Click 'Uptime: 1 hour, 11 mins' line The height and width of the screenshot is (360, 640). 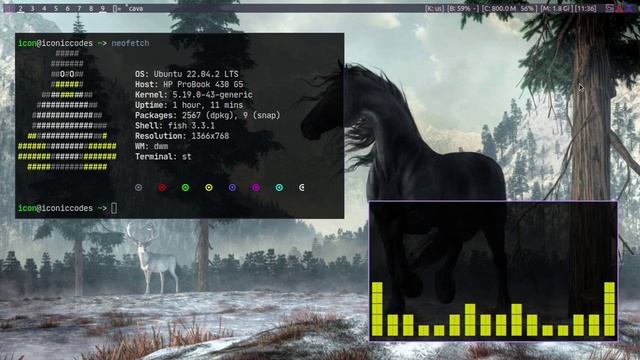pyautogui.click(x=189, y=105)
